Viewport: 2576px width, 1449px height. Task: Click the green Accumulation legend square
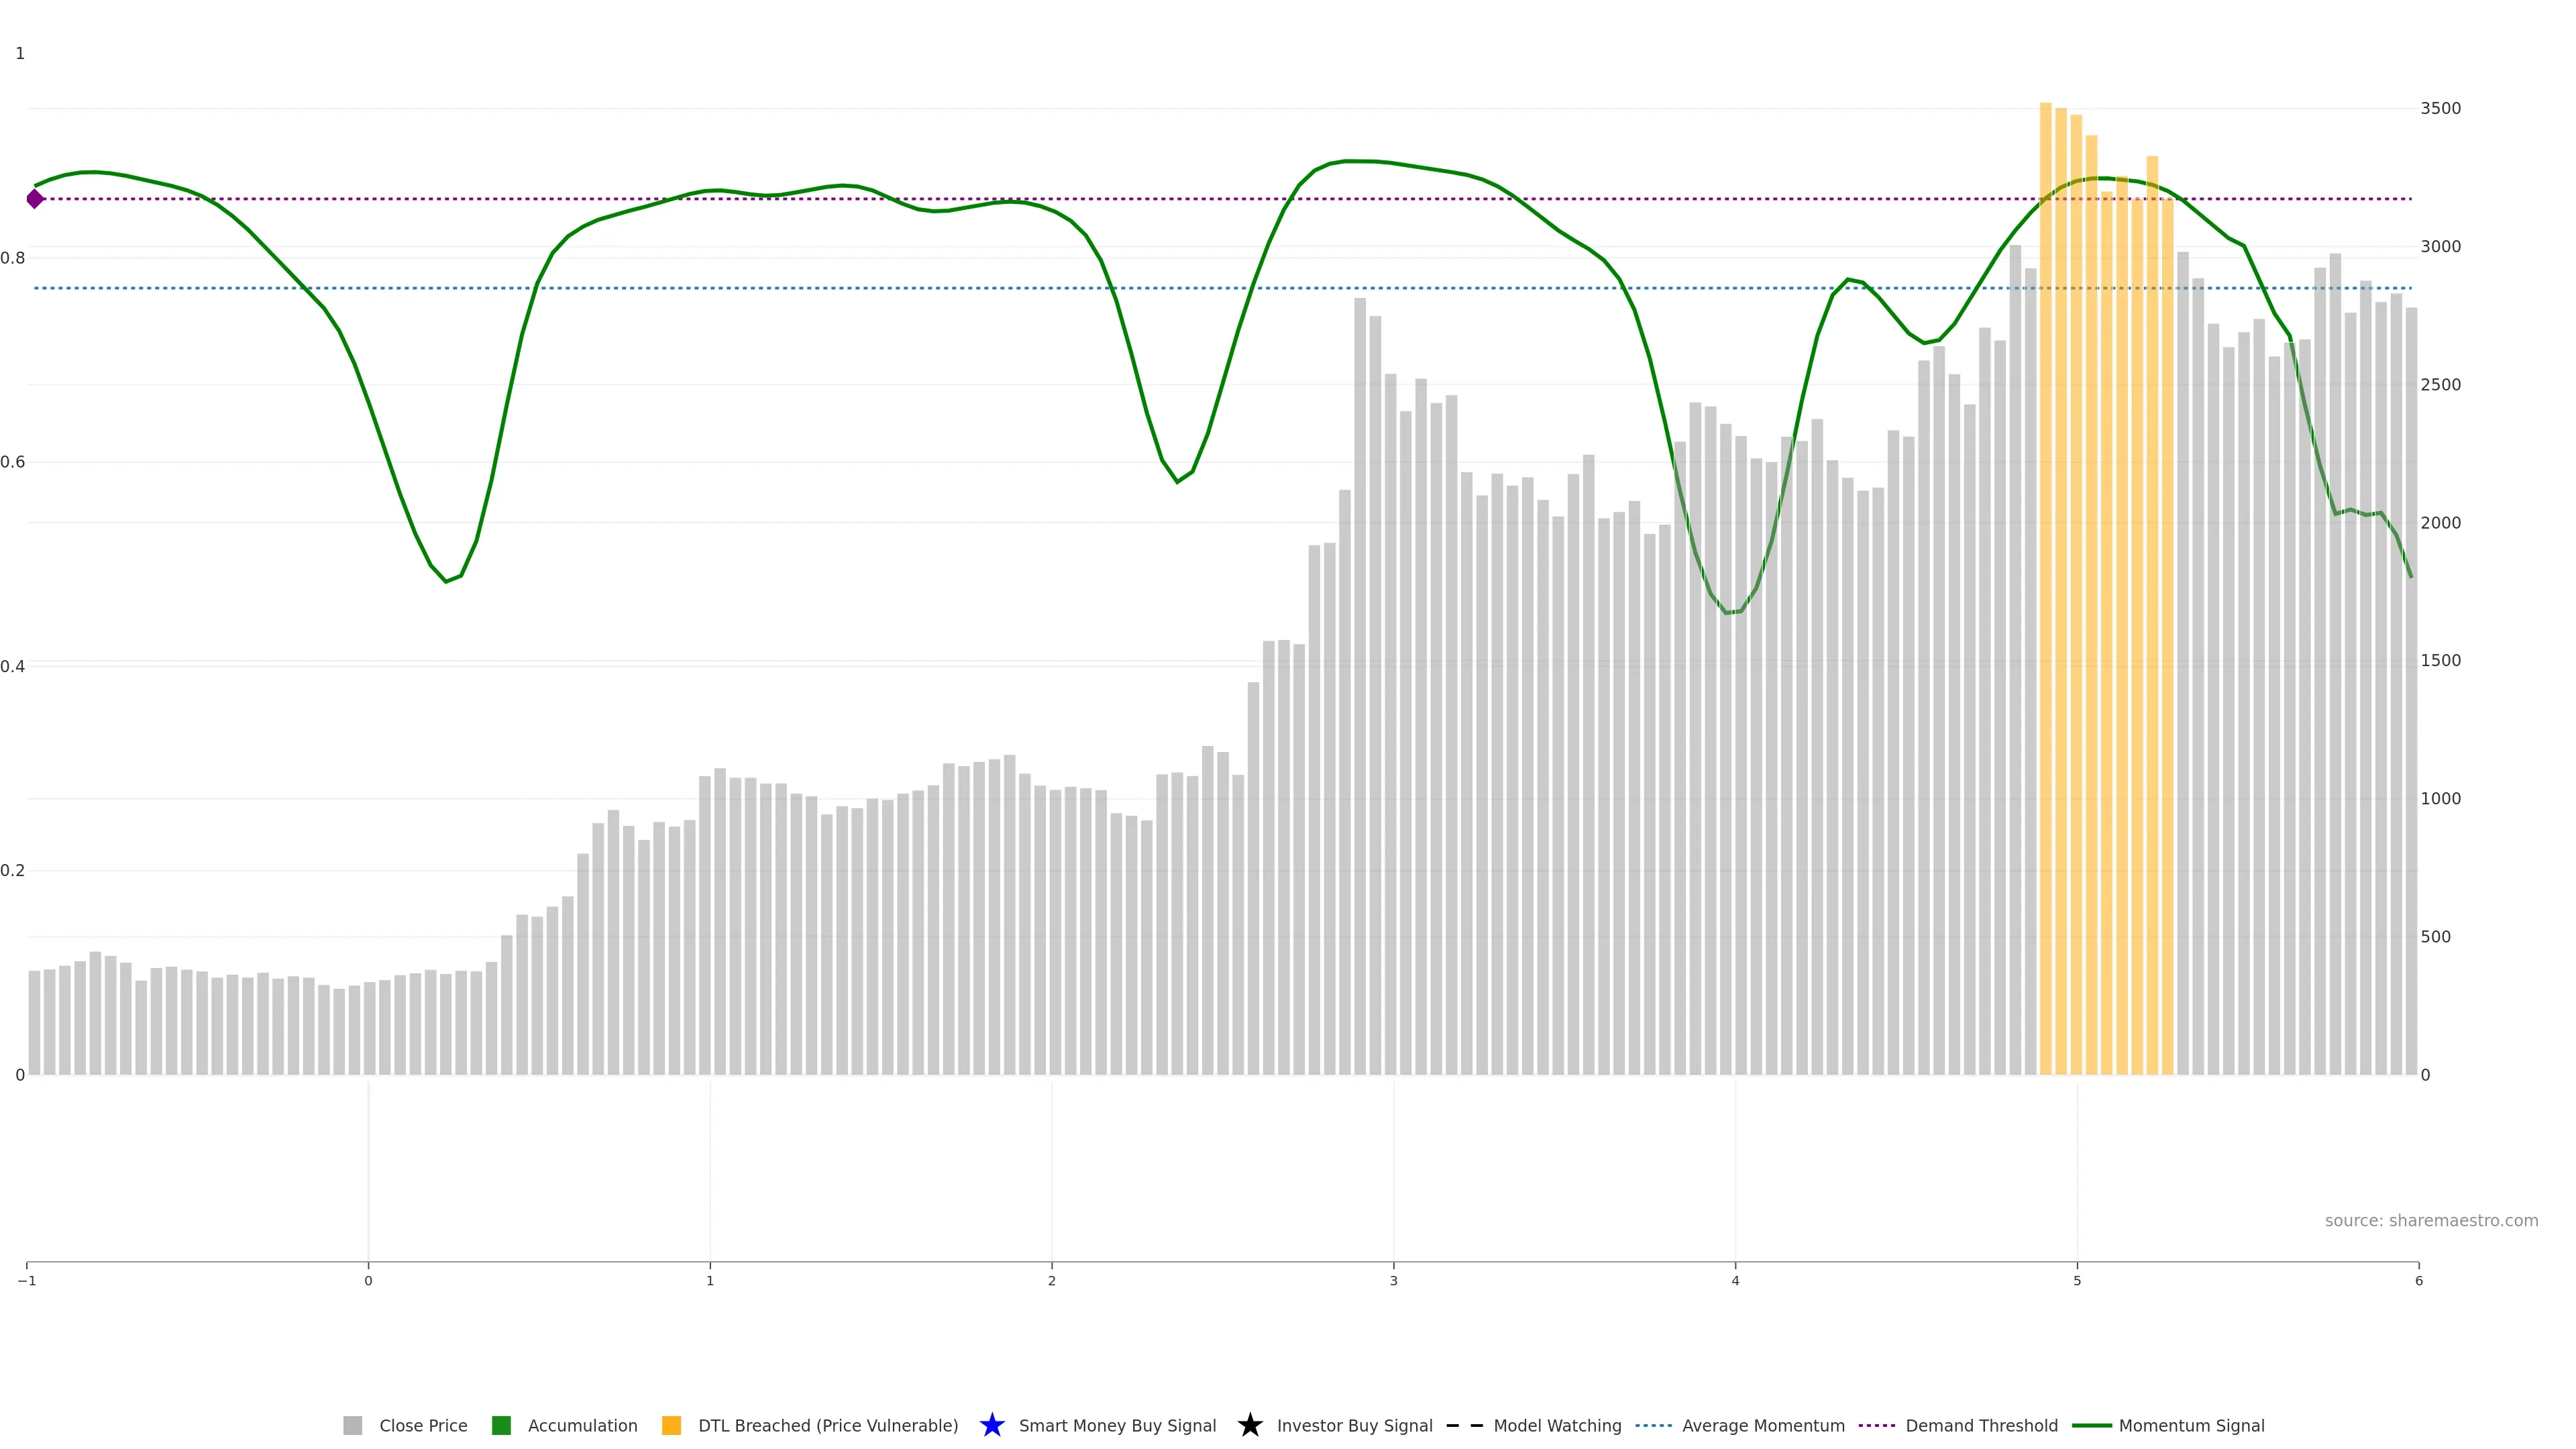pos(501,1425)
